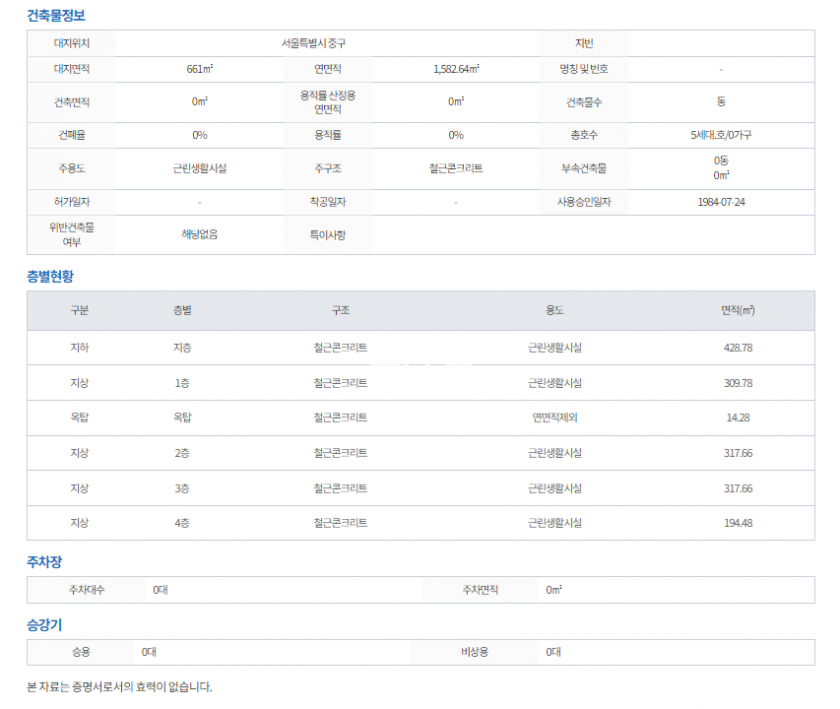The height and width of the screenshot is (709, 840).
Task: Click the 1층 floor cell
Action: [182, 383]
